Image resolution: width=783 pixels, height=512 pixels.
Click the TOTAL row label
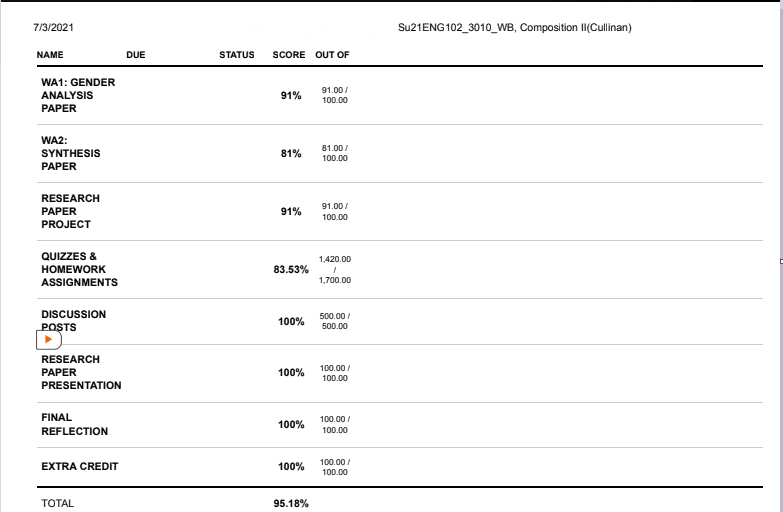(x=57, y=503)
